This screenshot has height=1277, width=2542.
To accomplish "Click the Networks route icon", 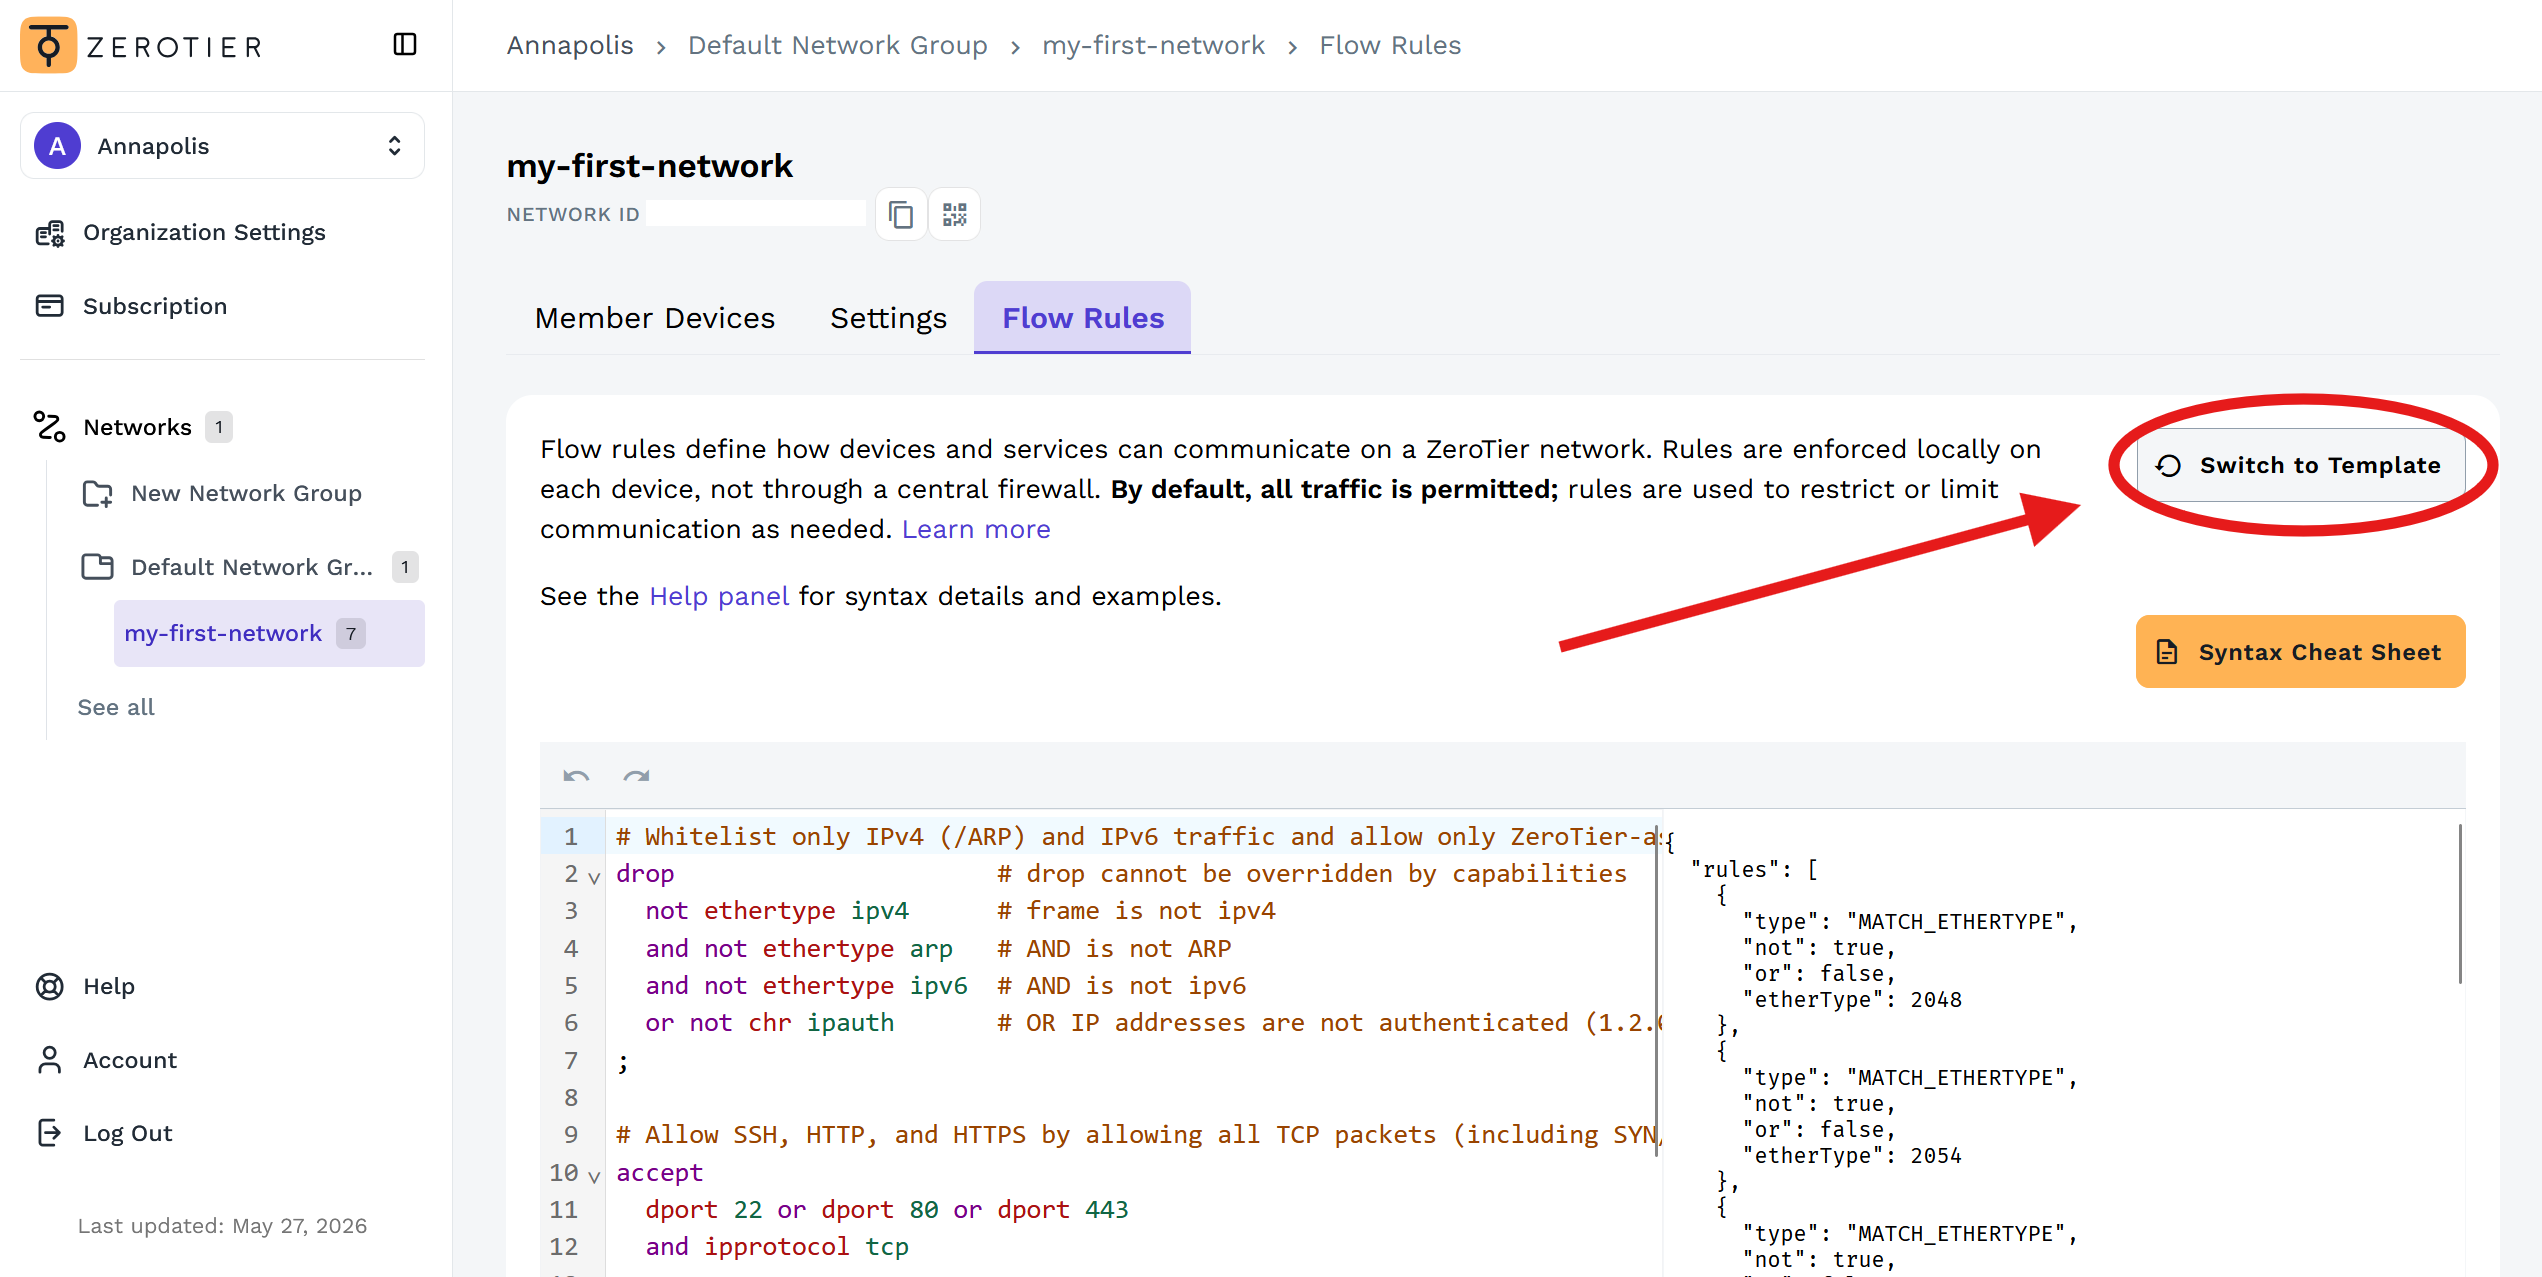I will (x=49, y=427).
